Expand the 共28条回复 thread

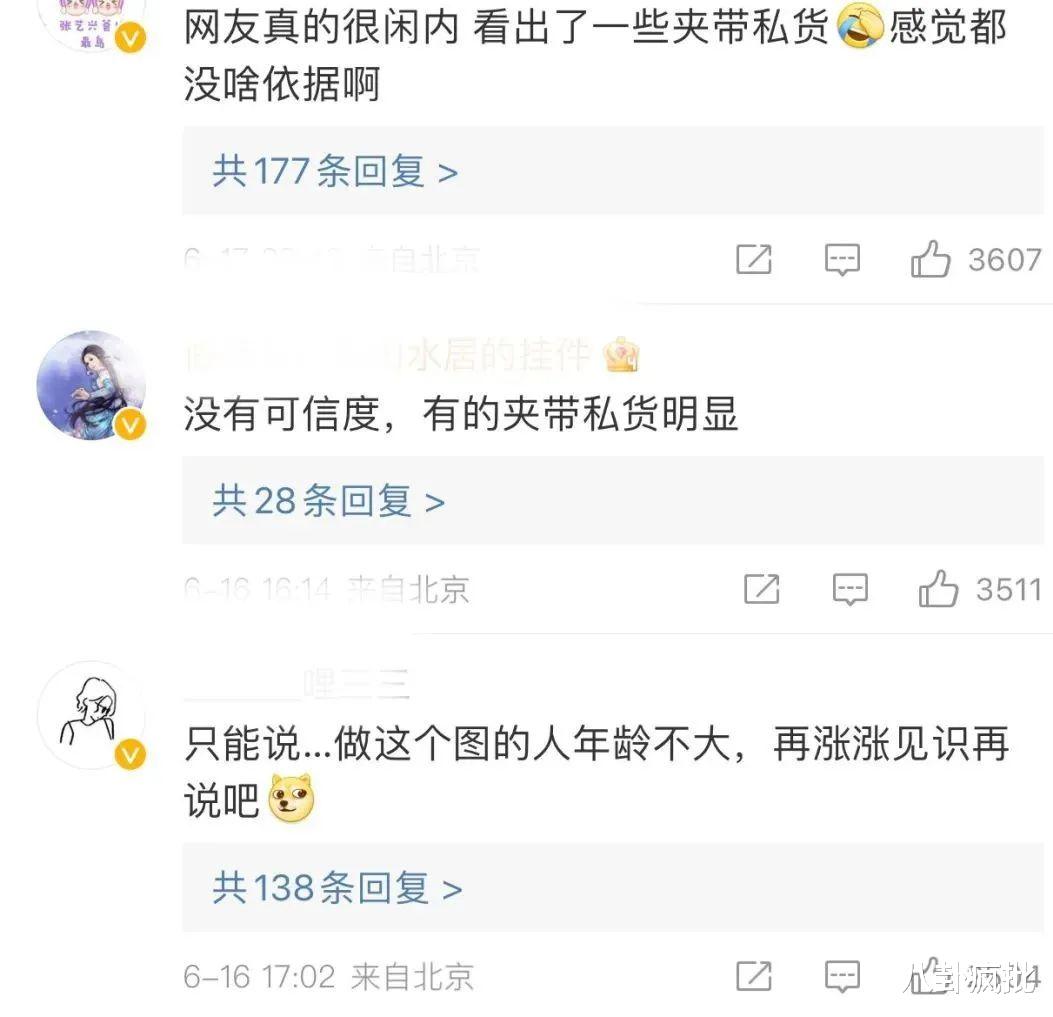tap(328, 501)
